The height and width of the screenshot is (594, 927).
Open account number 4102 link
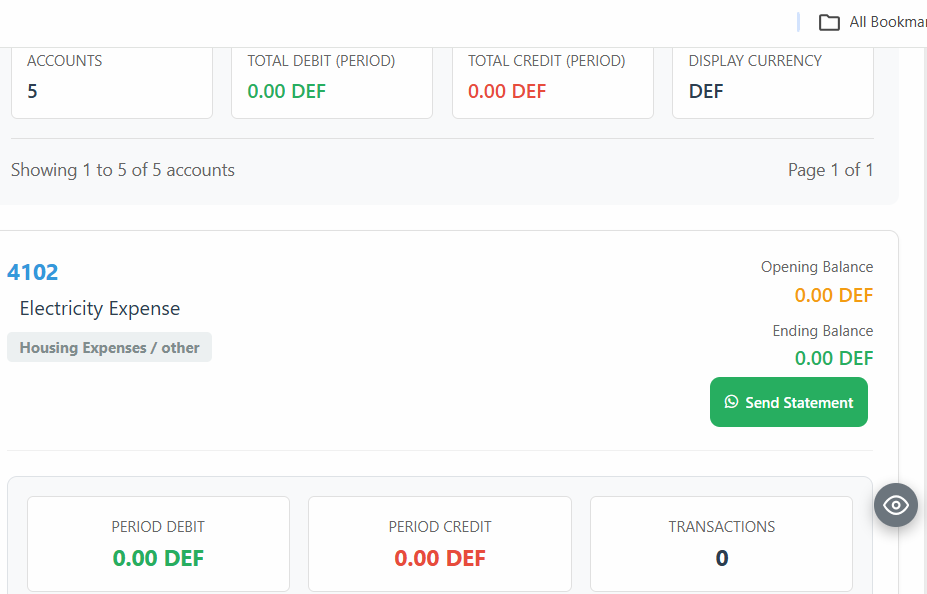click(33, 272)
